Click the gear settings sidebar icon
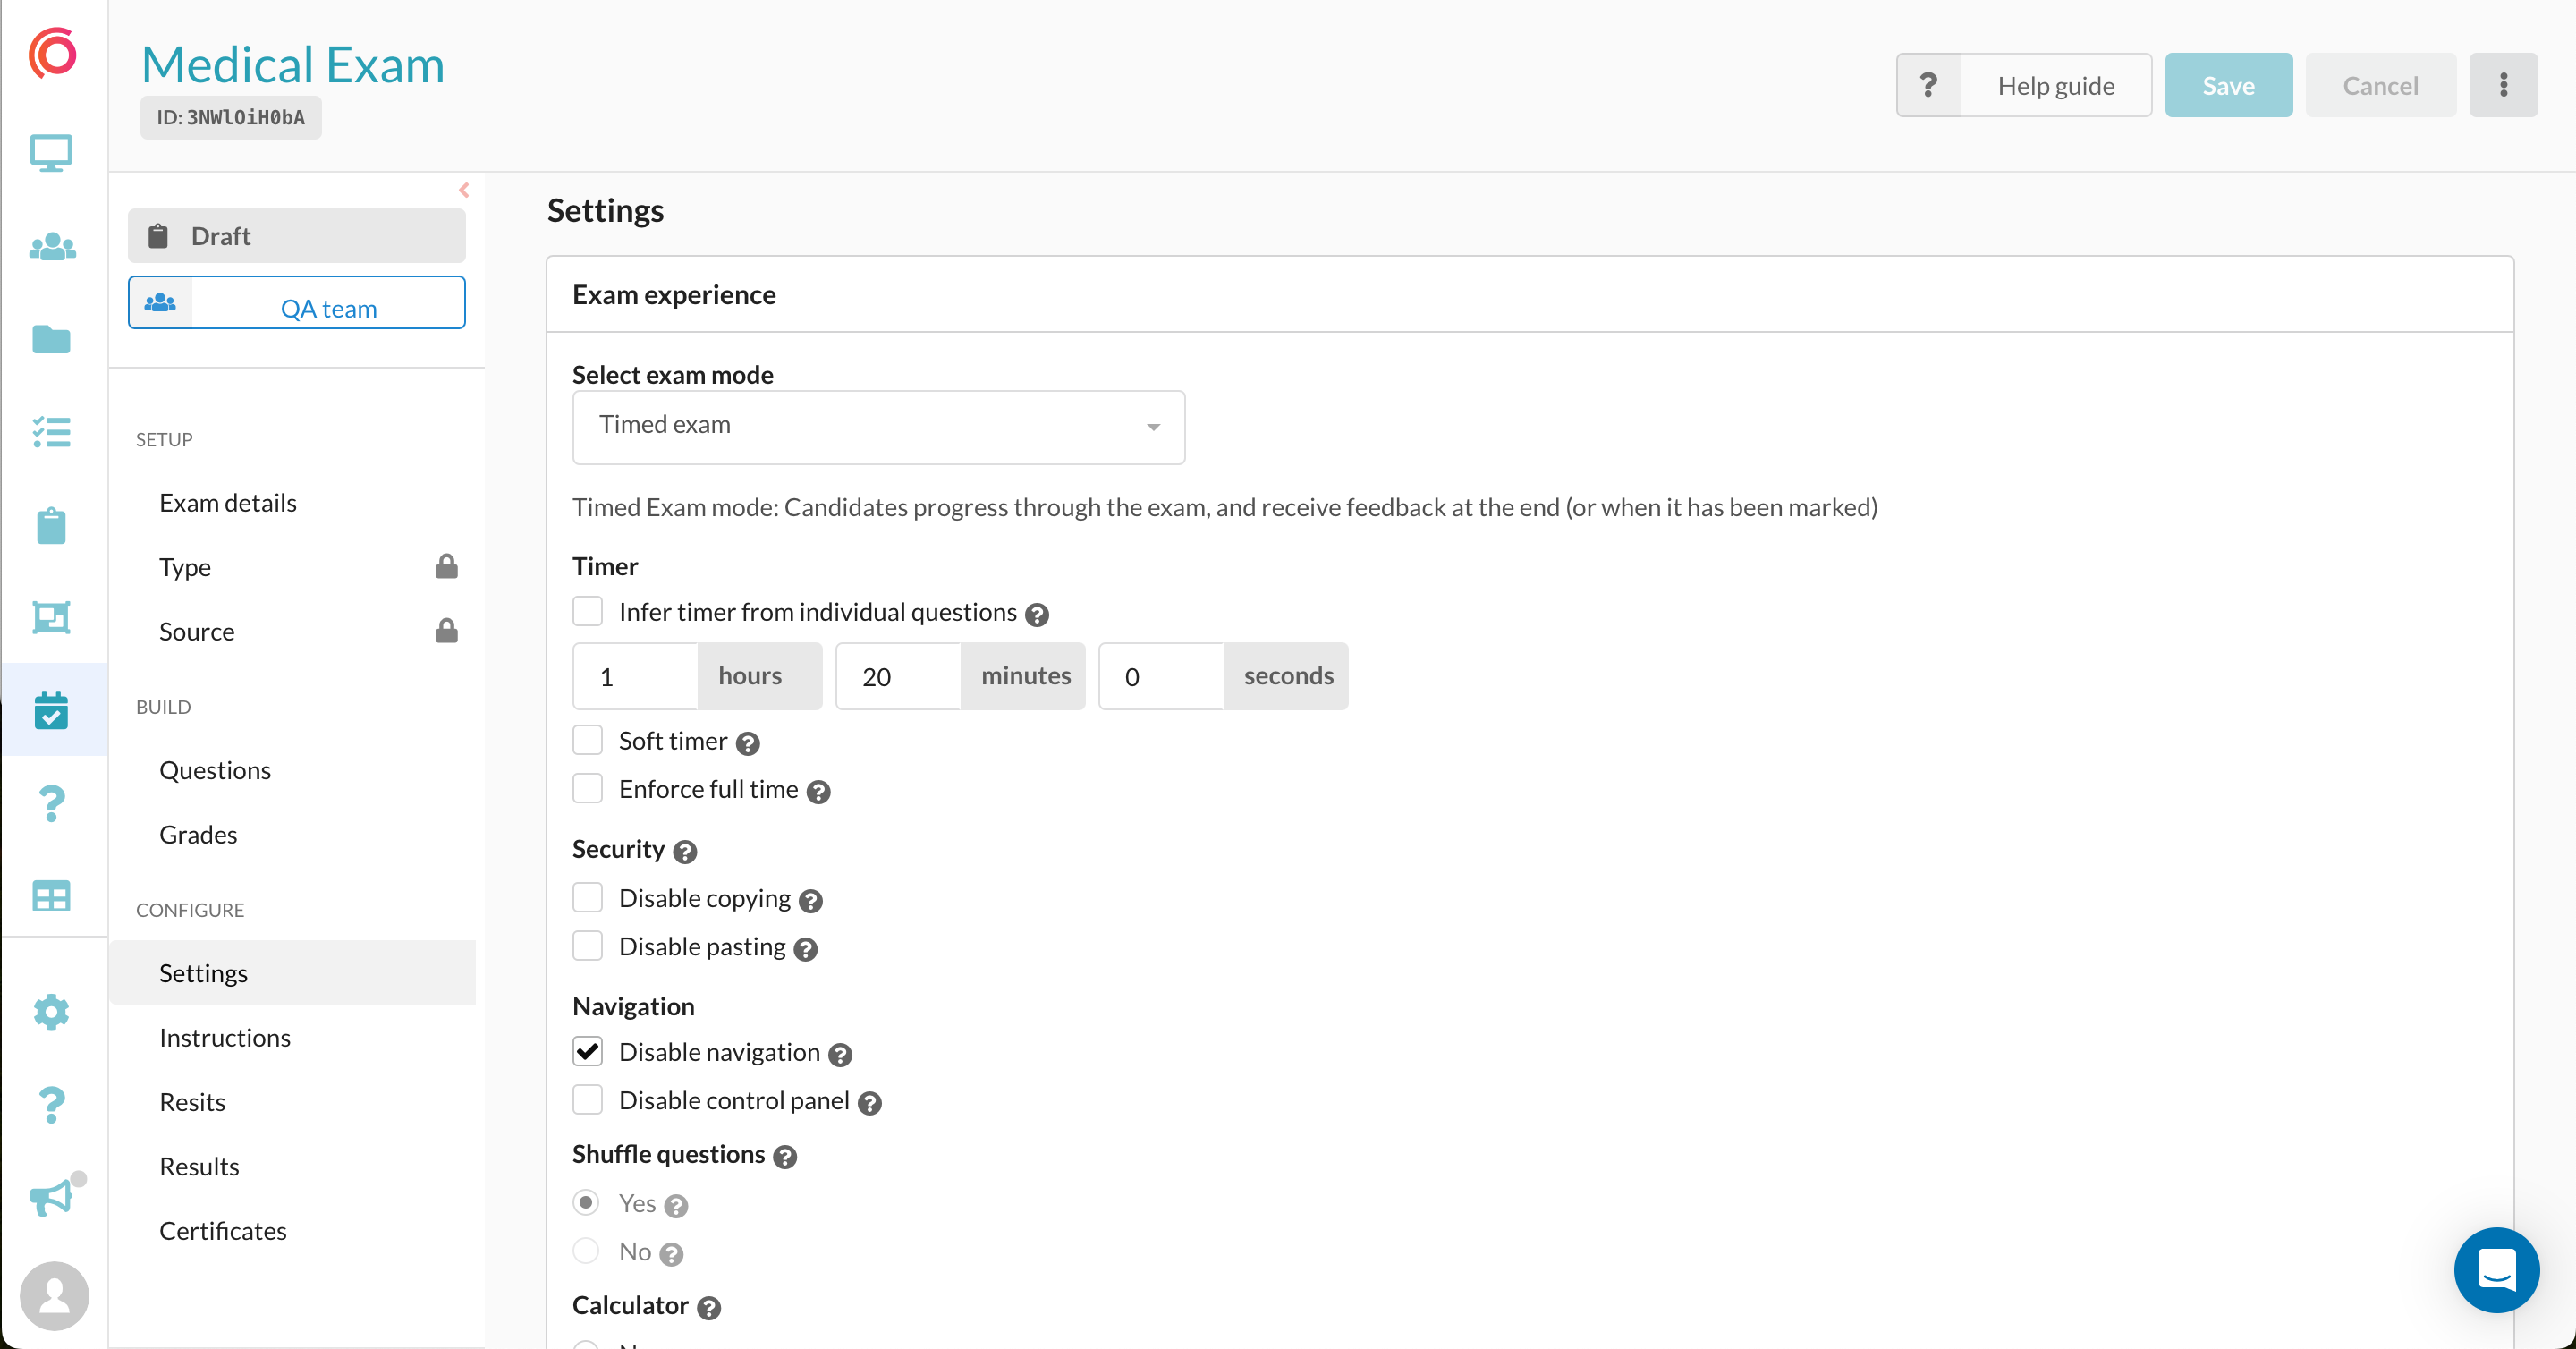The height and width of the screenshot is (1349, 2576). pos(51,1011)
